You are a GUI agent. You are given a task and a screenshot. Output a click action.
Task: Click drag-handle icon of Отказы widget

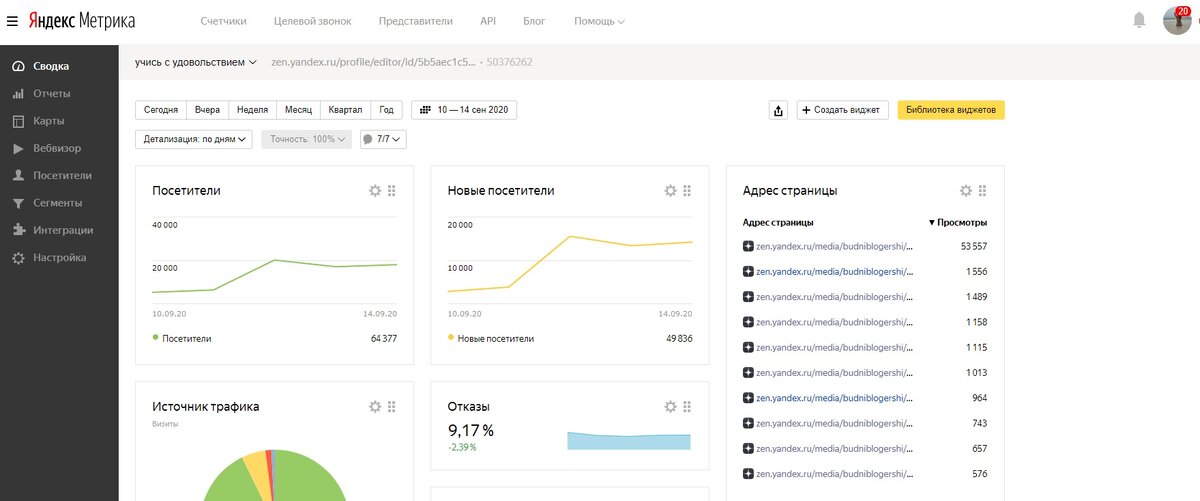coord(688,407)
